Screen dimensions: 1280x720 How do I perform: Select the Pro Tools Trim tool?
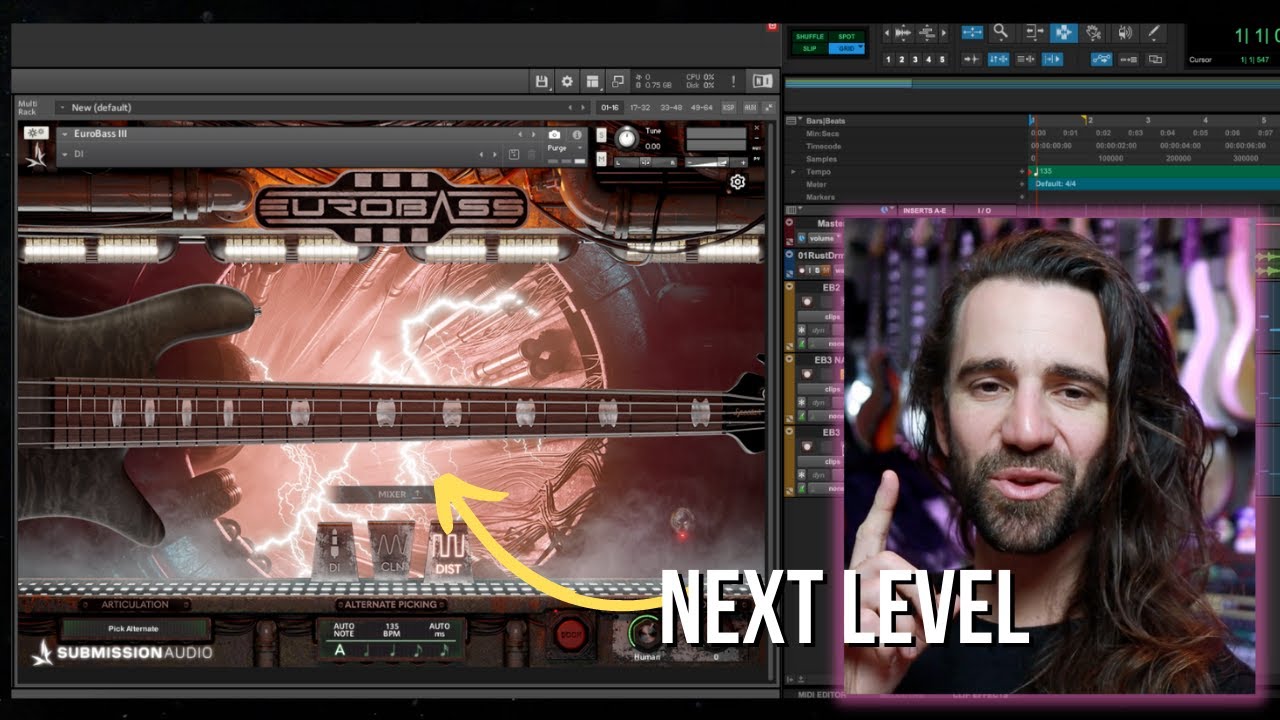1035,33
